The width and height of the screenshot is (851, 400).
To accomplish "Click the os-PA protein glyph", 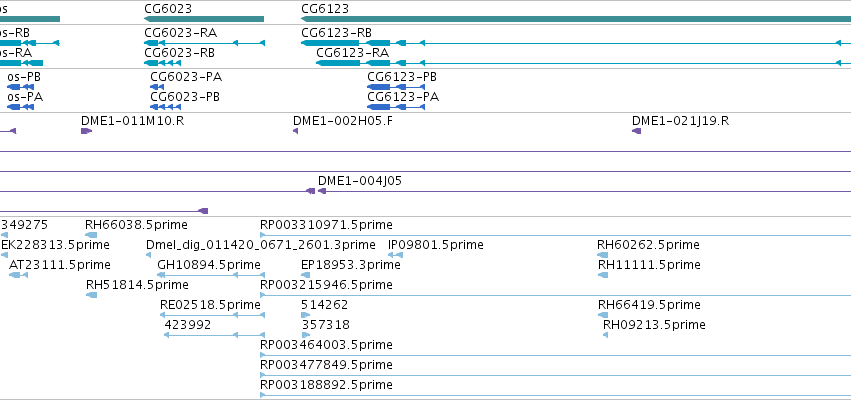I will pyautogui.click(x=20, y=107).
